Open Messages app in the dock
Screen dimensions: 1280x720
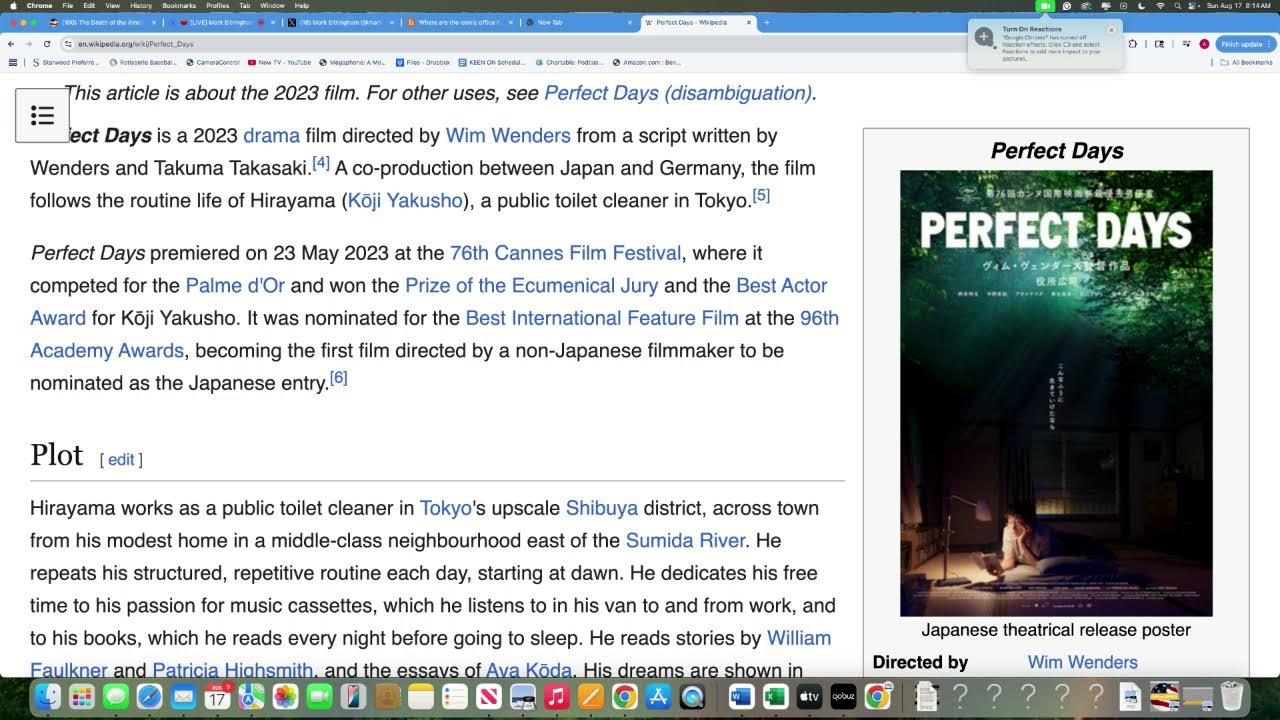[x=115, y=696]
